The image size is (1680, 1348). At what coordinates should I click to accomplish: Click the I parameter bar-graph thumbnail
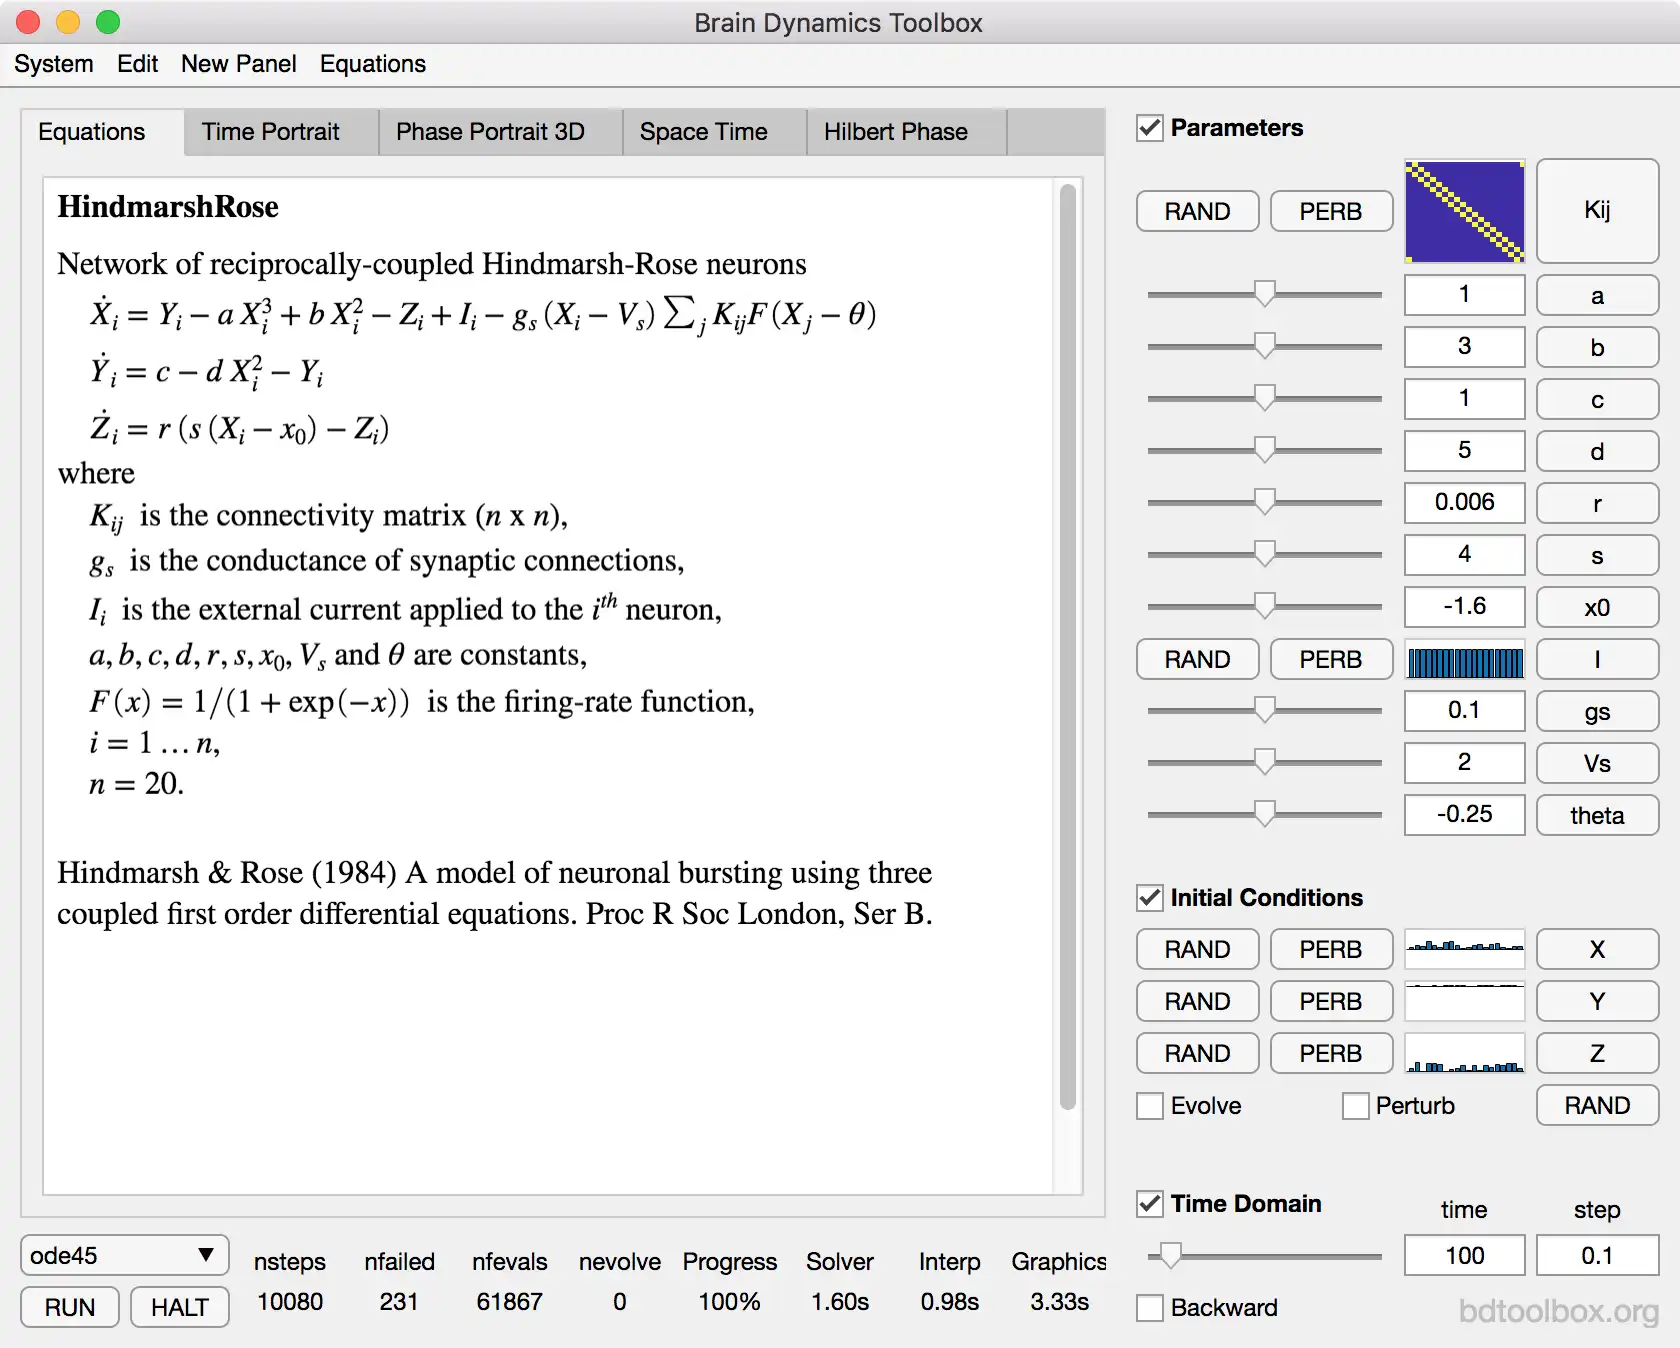click(1464, 660)
